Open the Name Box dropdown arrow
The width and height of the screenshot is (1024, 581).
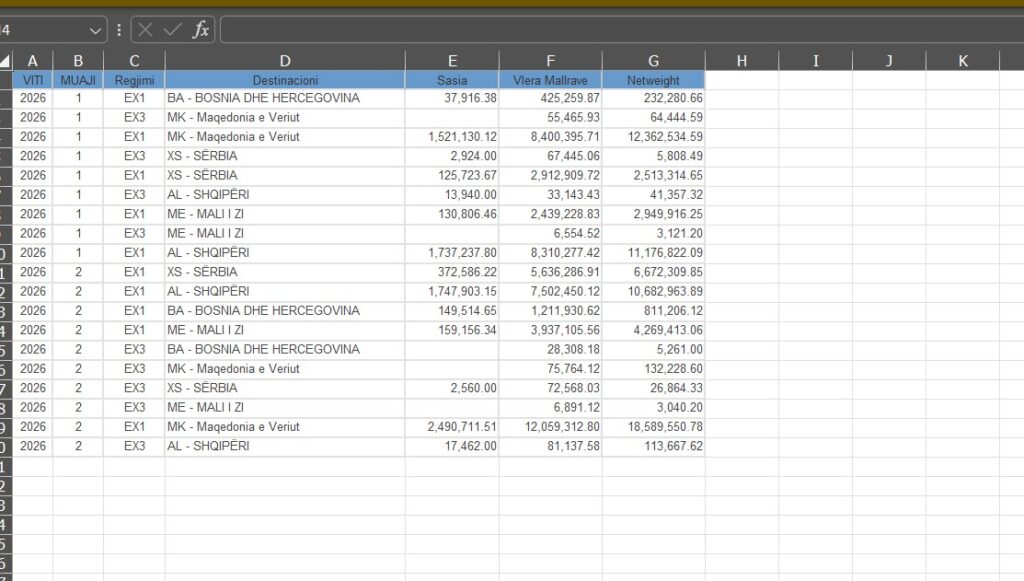tap(95, 30)
